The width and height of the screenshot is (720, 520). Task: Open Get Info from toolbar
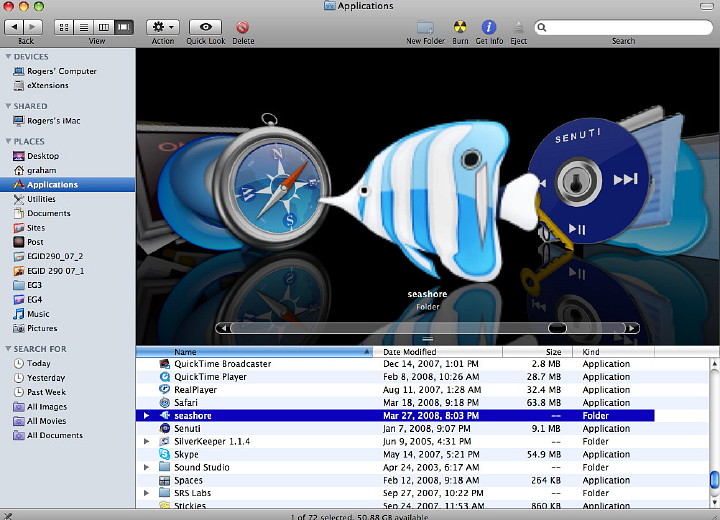point(489,27)
